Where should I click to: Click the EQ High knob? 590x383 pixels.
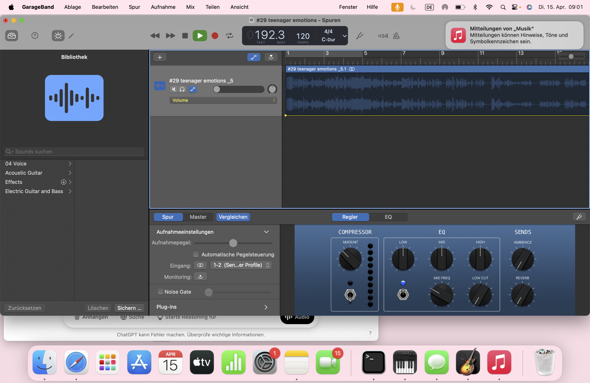point(480,259)
